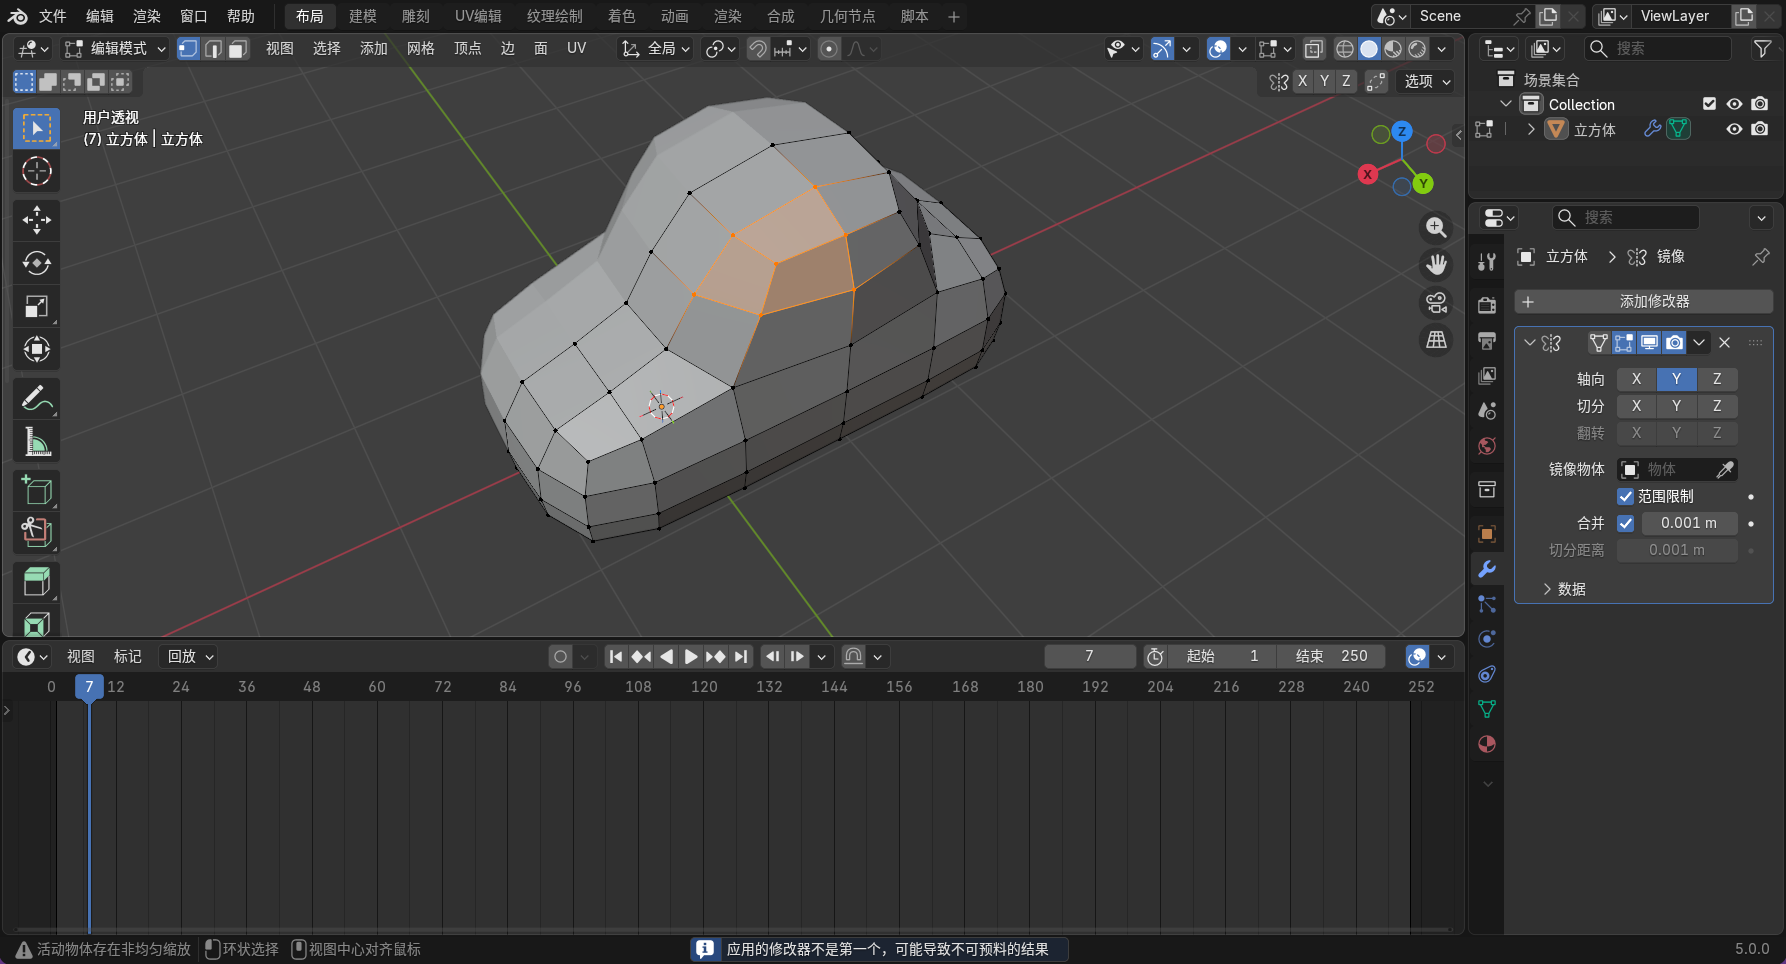Open the 网格 mesh menu
This screenshot has height=964, width=1786.
pyautogui.click(x=420, y=49)
